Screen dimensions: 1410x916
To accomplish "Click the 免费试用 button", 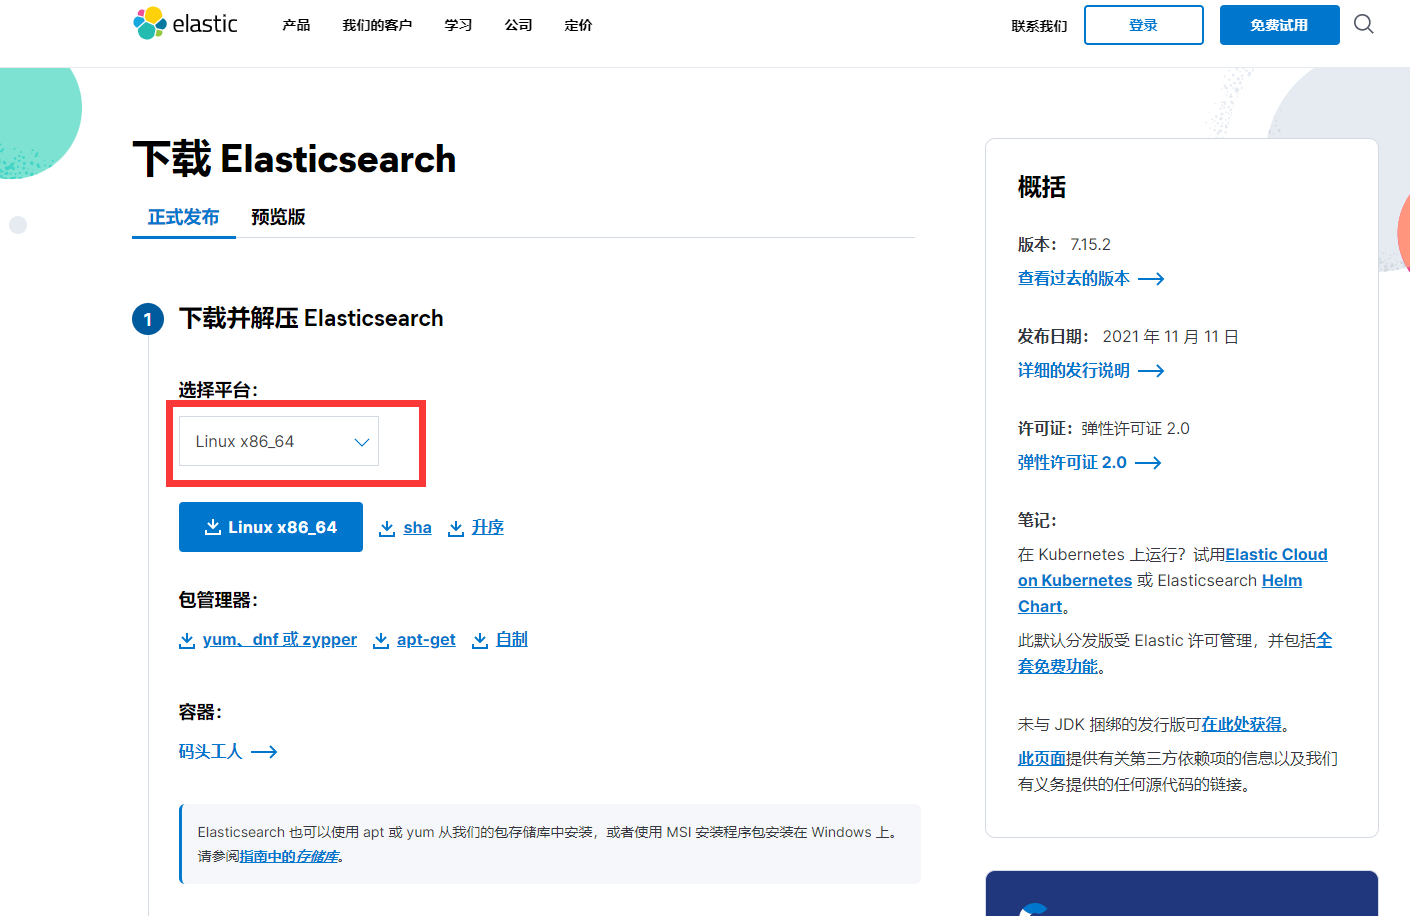I will (1279, 25).
